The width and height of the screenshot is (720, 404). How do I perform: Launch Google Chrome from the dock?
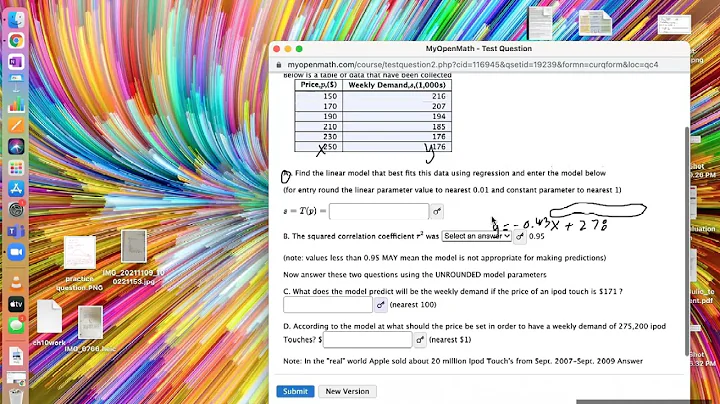16,41
